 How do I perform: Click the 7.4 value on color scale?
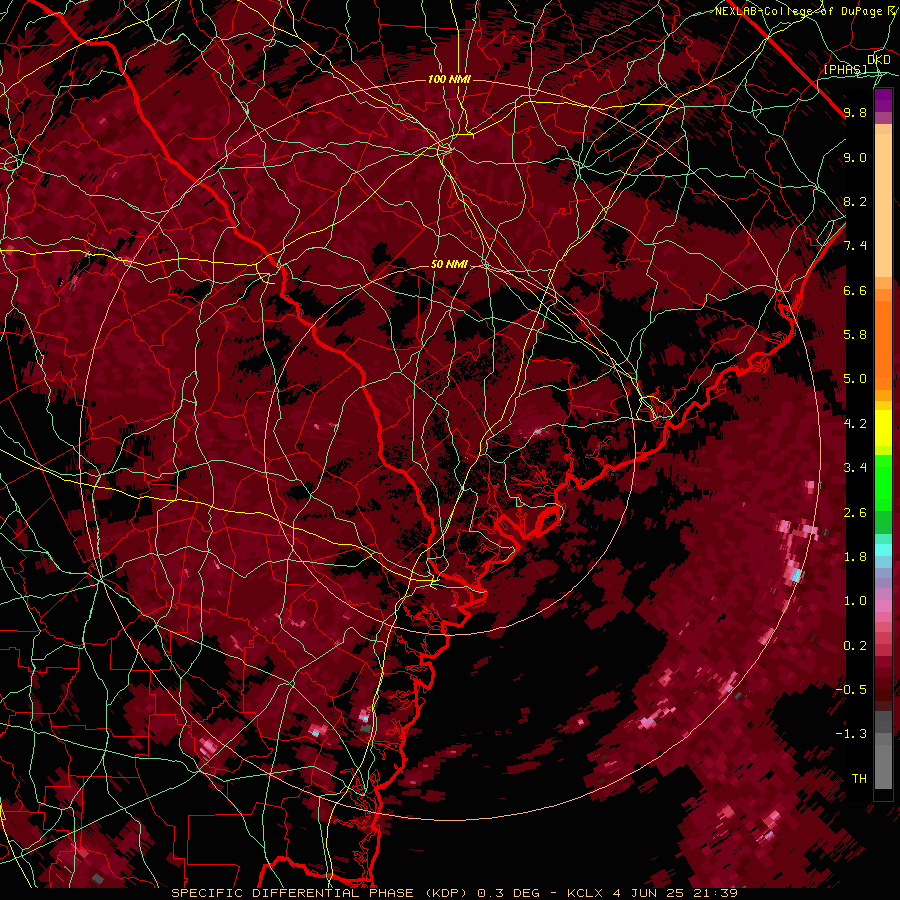pyautogui.click(x=855, y=246)
